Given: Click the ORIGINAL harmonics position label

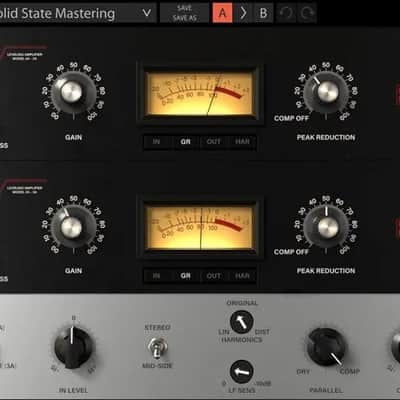Looking at the screenshot, I should click(242, 303).
